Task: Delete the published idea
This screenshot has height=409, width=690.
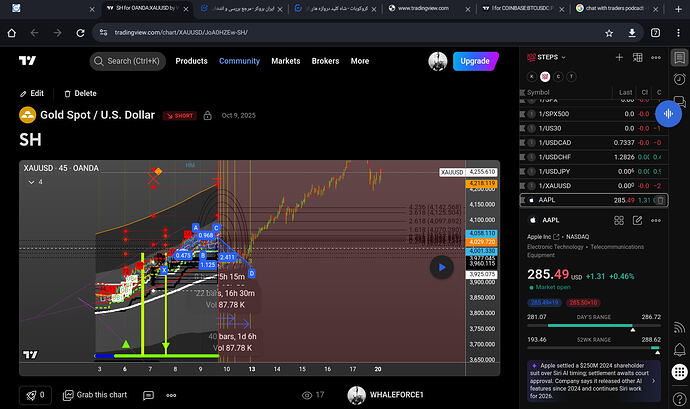Action: point(80,93)
